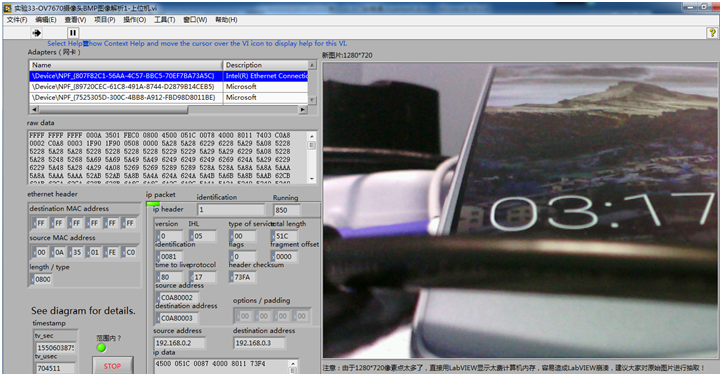Viewport: 722px width, 376px height.
Task: Click the red STOP button
Action: pos(112,366)
